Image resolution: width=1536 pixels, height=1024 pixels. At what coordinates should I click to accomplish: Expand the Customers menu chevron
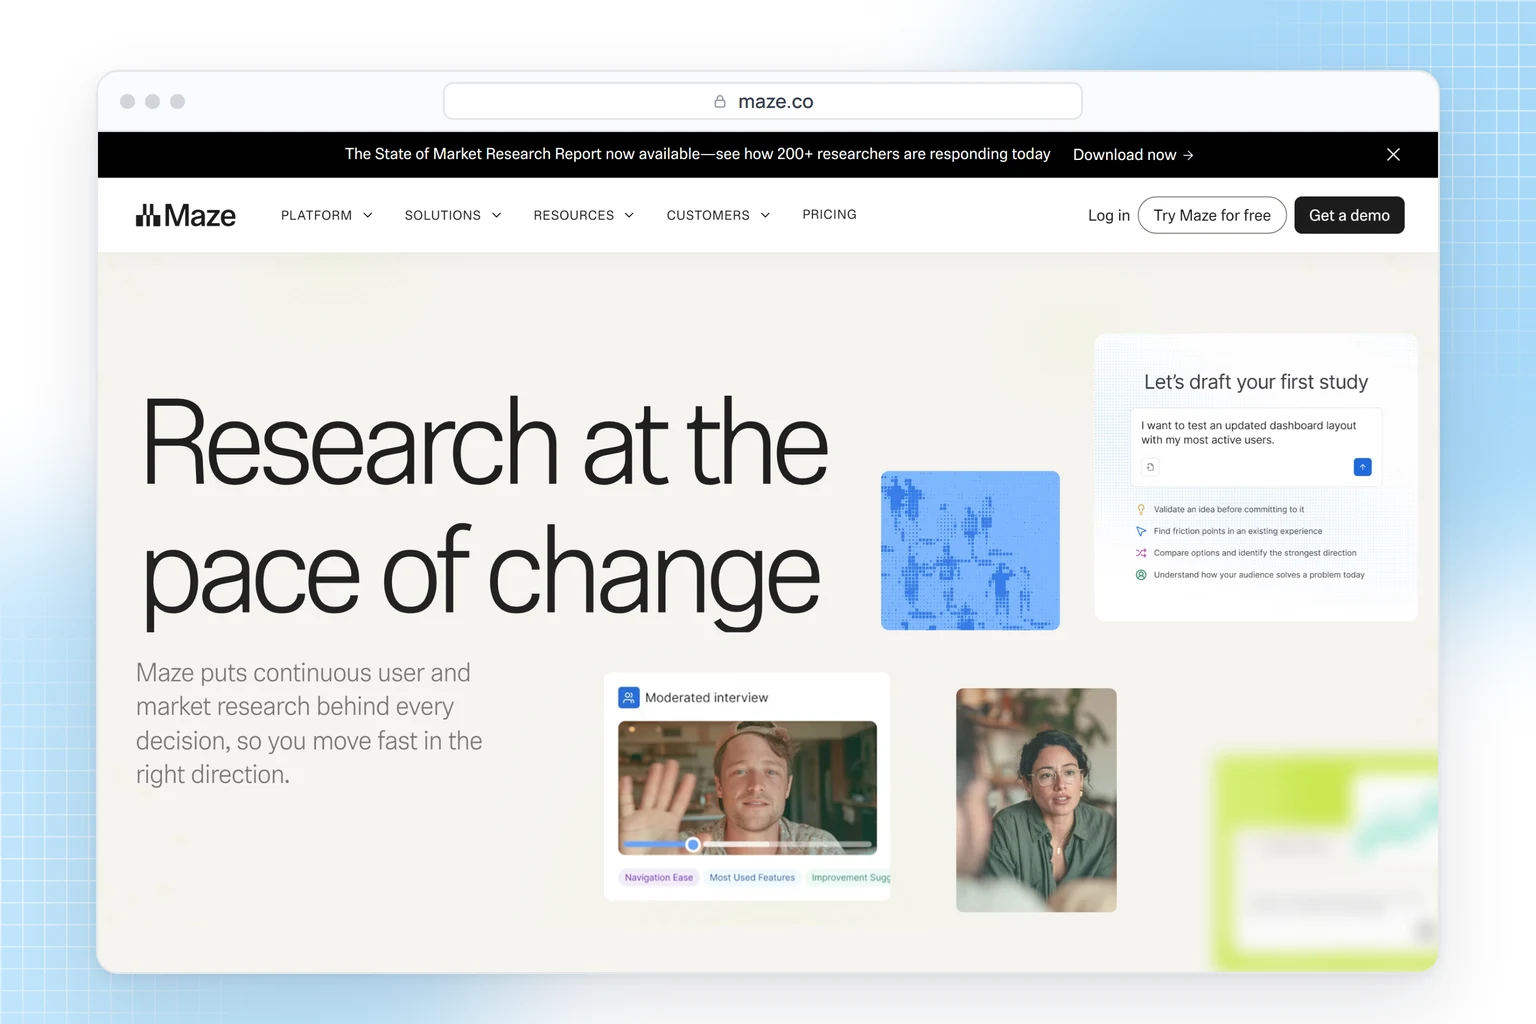pos(765,215)
